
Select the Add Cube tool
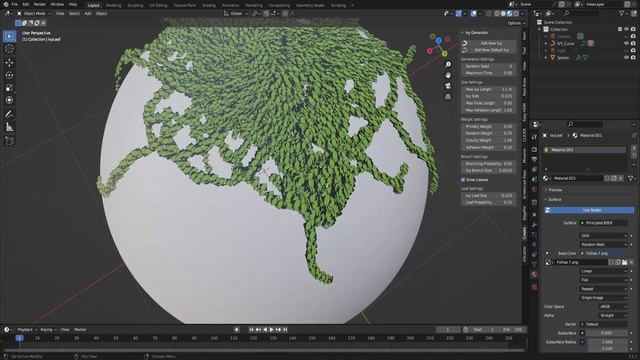[x=9, y=141]
